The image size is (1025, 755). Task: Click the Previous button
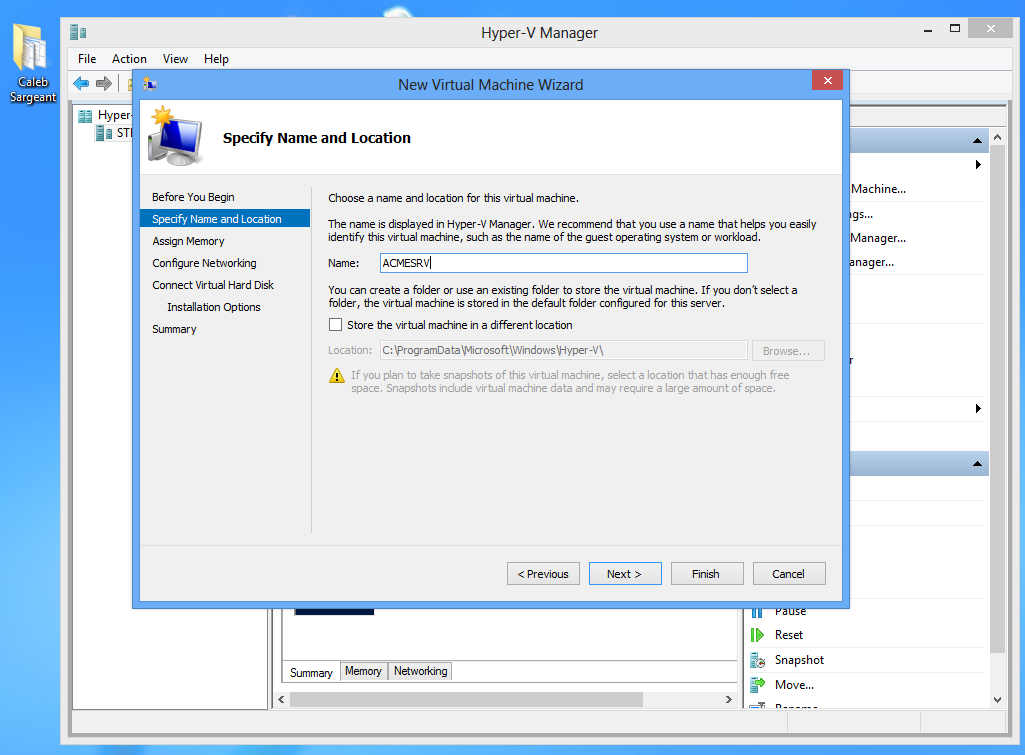pos(543,574)
